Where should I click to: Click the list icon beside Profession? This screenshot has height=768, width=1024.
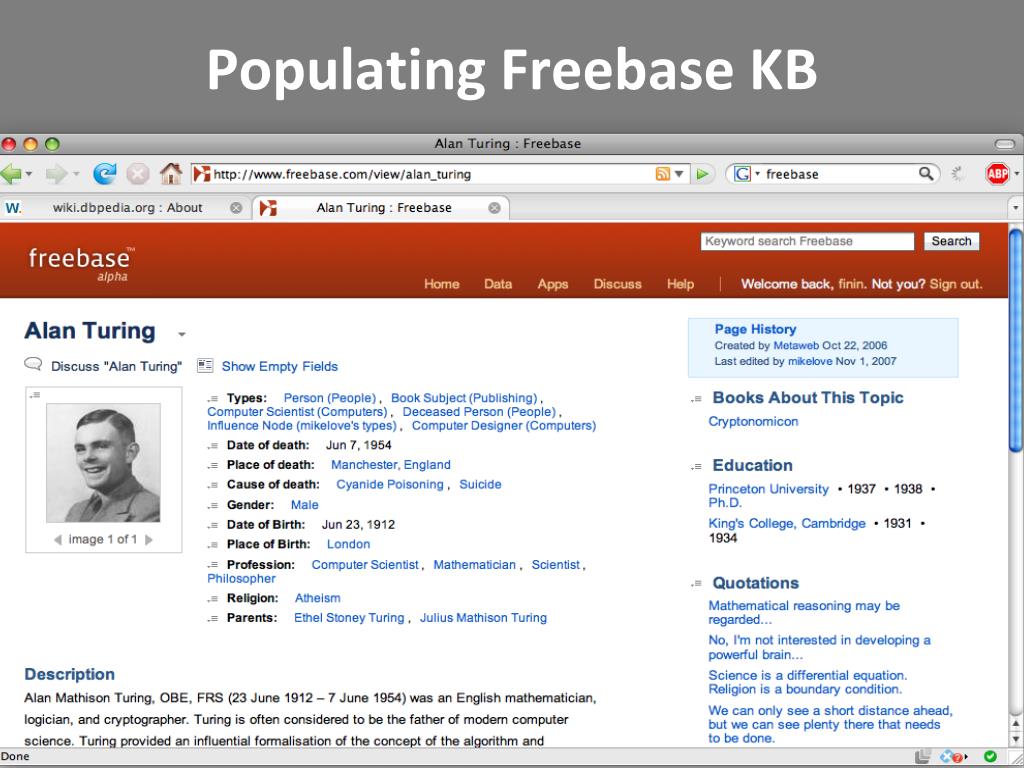(x=212, y=565)
